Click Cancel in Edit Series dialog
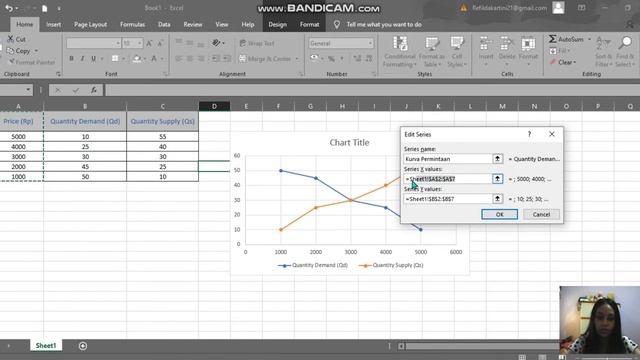640x360 pixels. pyautogui.click(x=541, y=214)
